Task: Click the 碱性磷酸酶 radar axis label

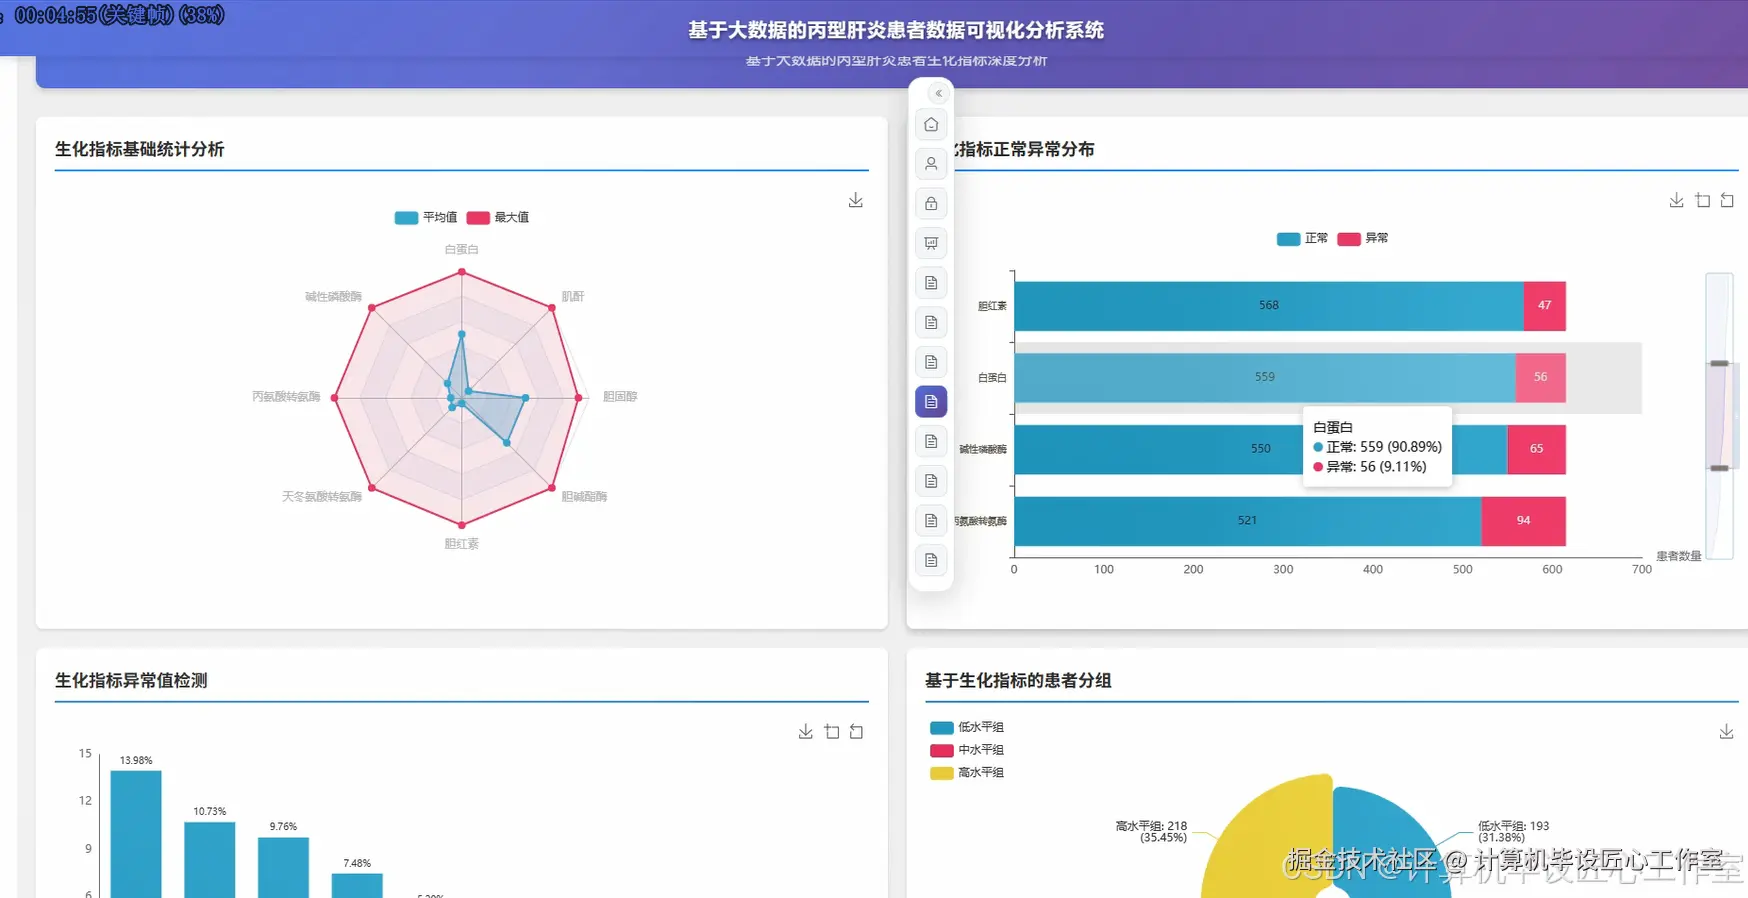Action: pos(333,296)
